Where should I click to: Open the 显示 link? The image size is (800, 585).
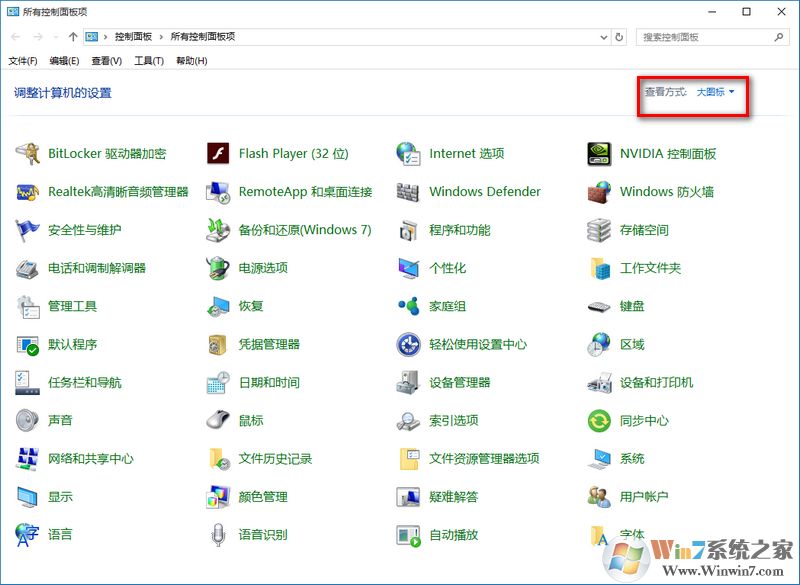[x=60, y=497]
